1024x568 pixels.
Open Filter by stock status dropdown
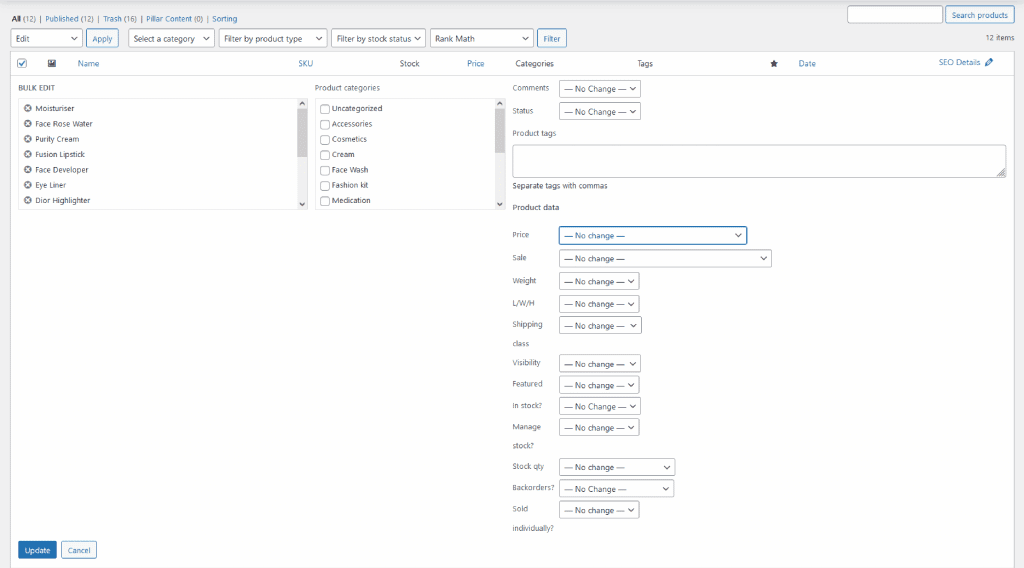pos(378,39)
